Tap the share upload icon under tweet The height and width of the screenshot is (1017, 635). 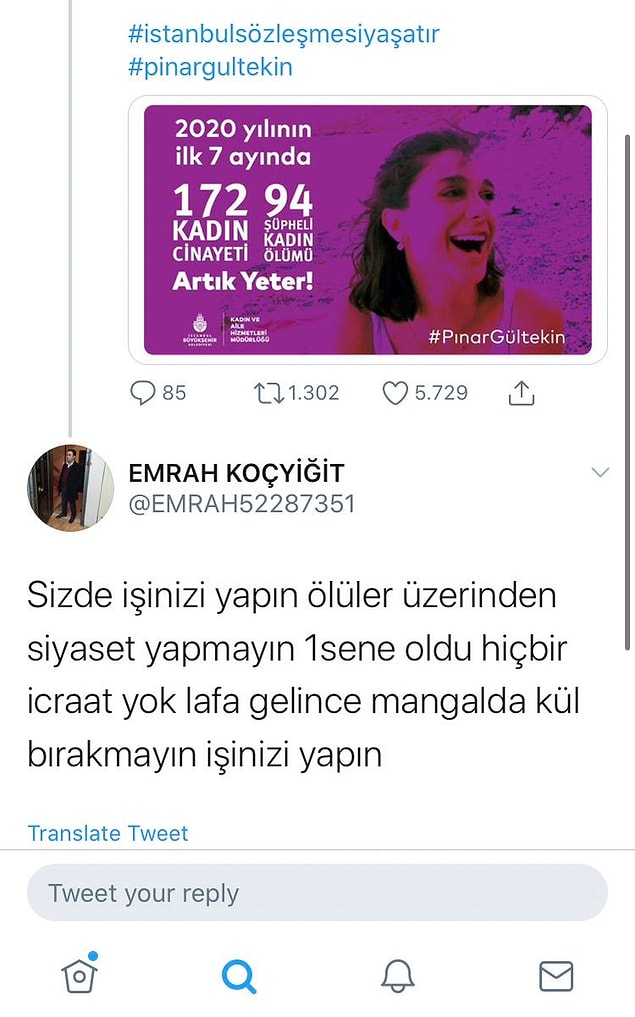[521, 392]
